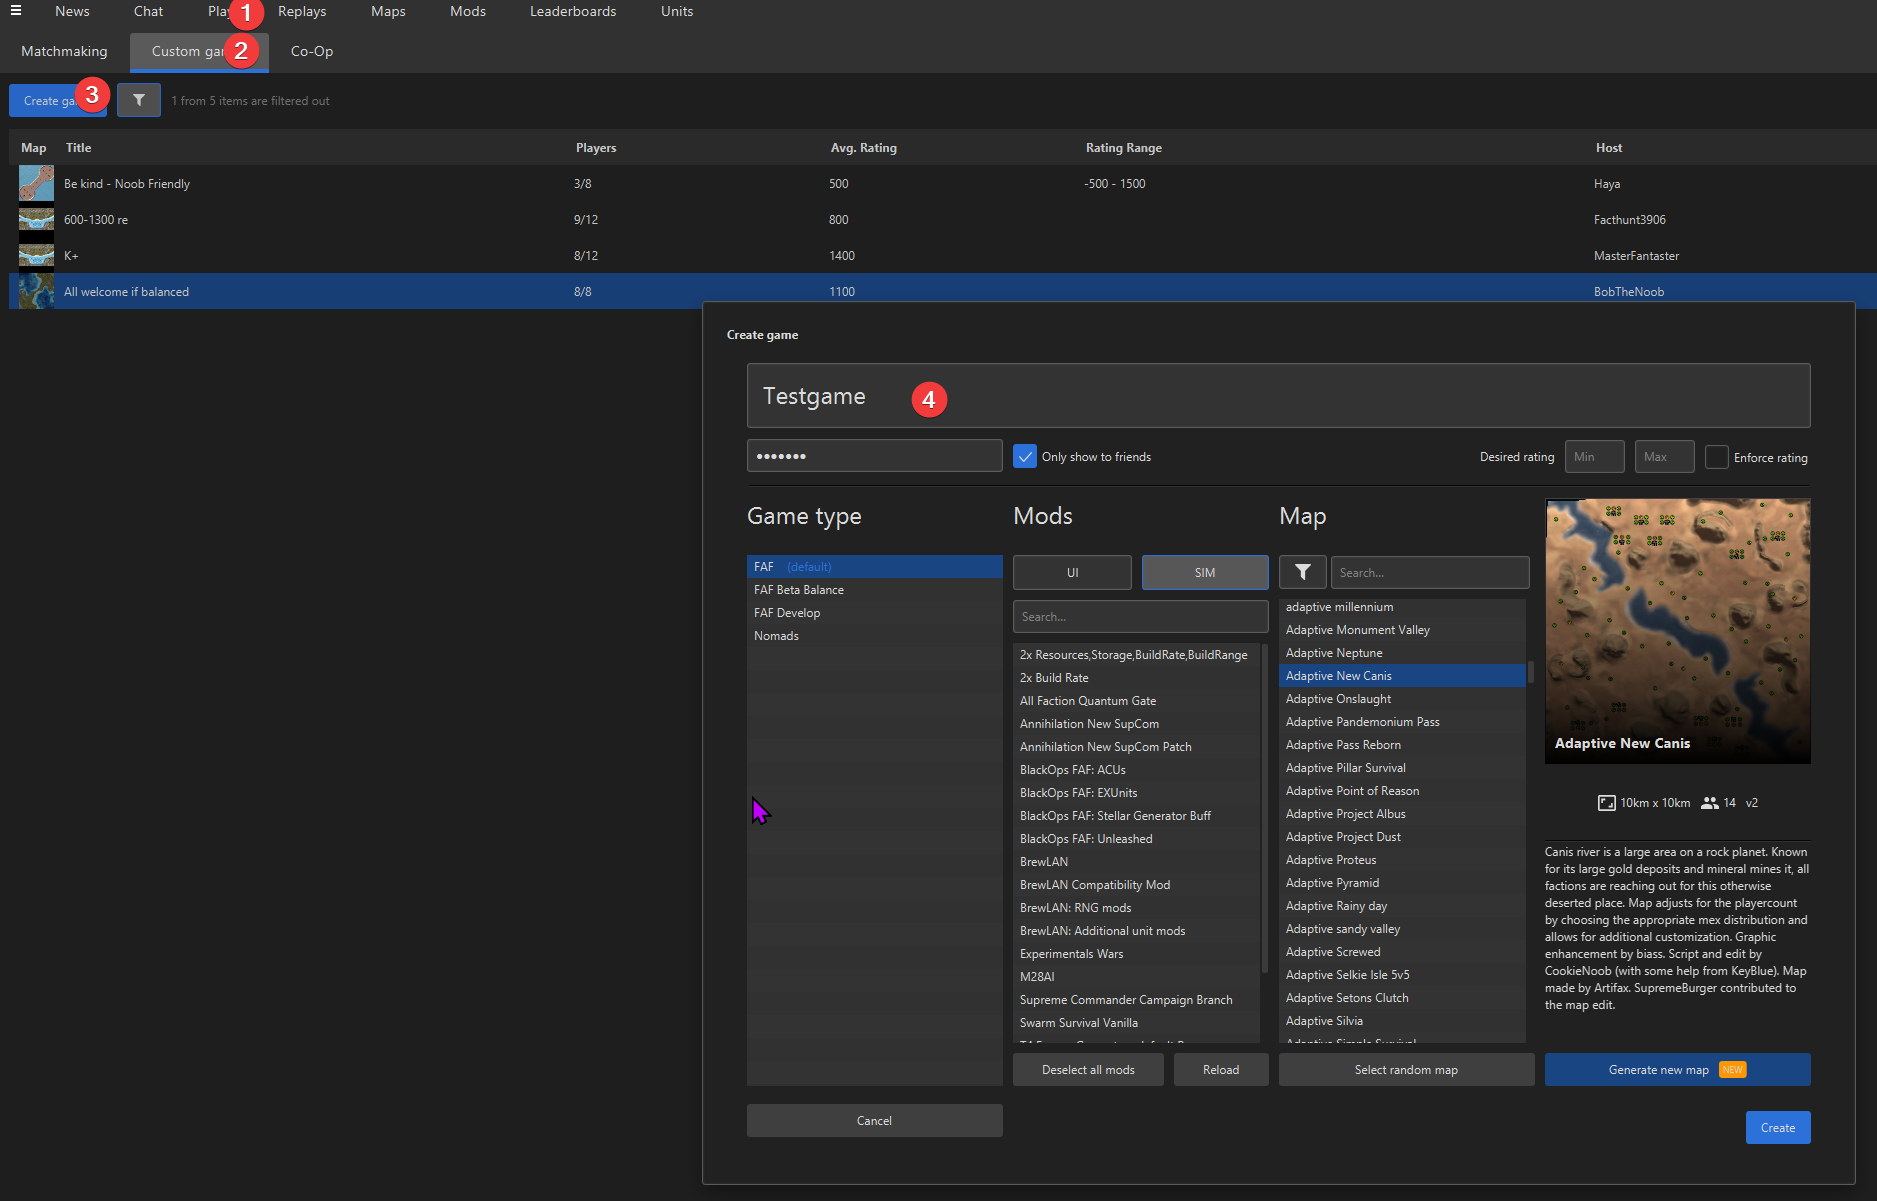This screenshot has width=1877, height=1201.
Task: Select BlackOps FAF: ACUs mod
Action: point(1136,769)
